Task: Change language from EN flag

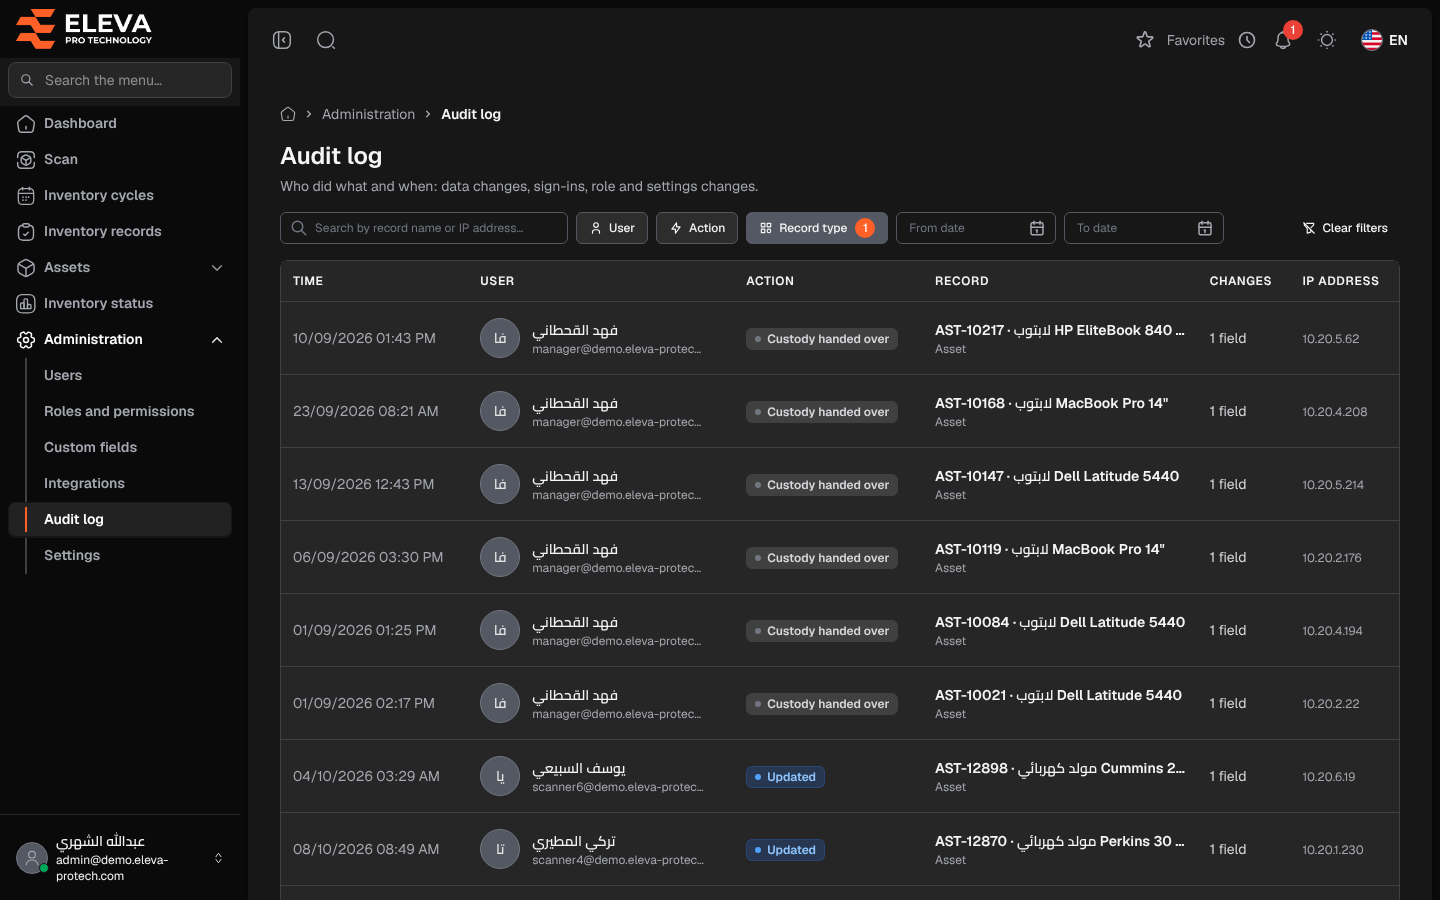Action: pyautogui.click(x=1384, y=40)
